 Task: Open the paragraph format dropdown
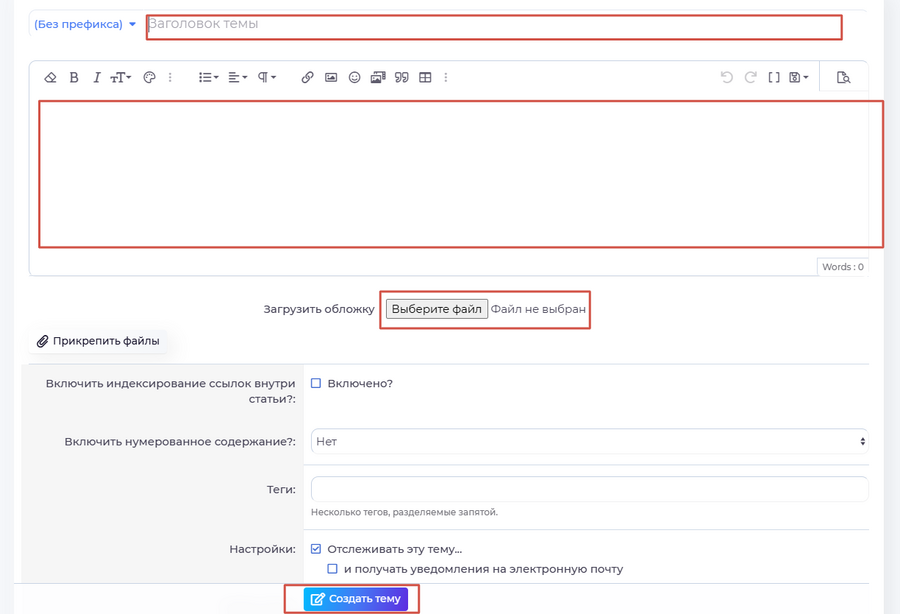click(x=267, y=77)
